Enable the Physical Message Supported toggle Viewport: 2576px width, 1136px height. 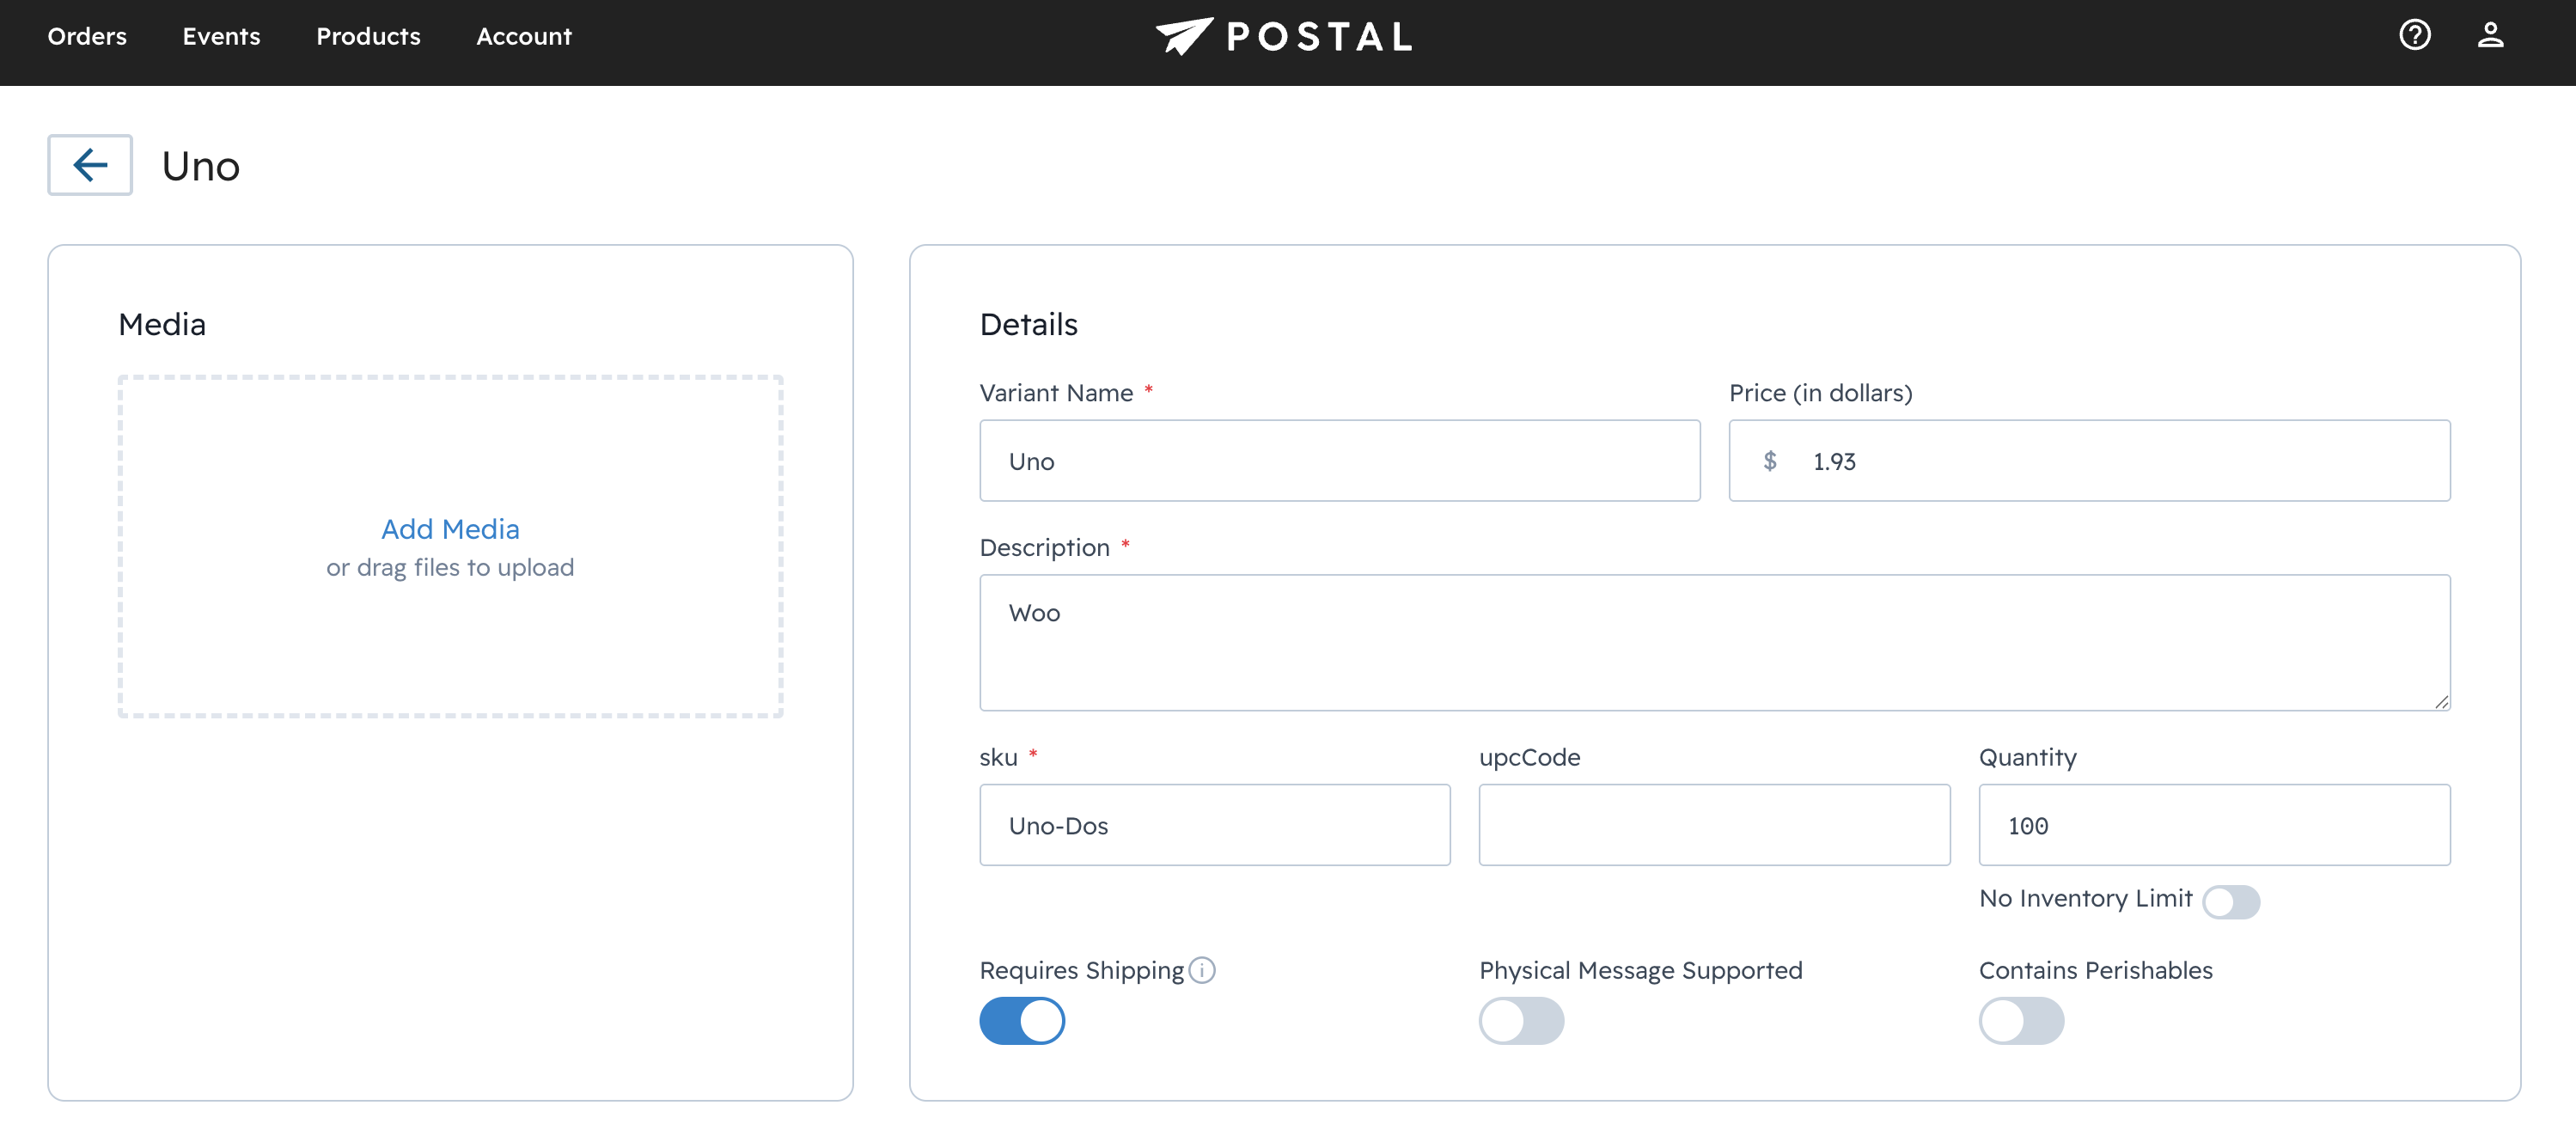point(1521,1021)
